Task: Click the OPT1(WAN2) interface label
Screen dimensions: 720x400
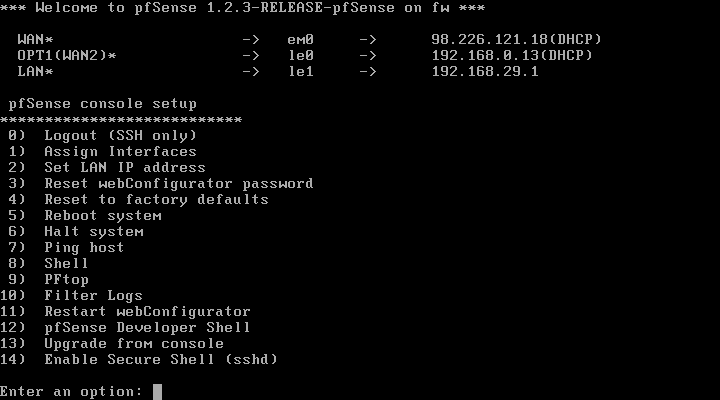Action: click(67, 56)
